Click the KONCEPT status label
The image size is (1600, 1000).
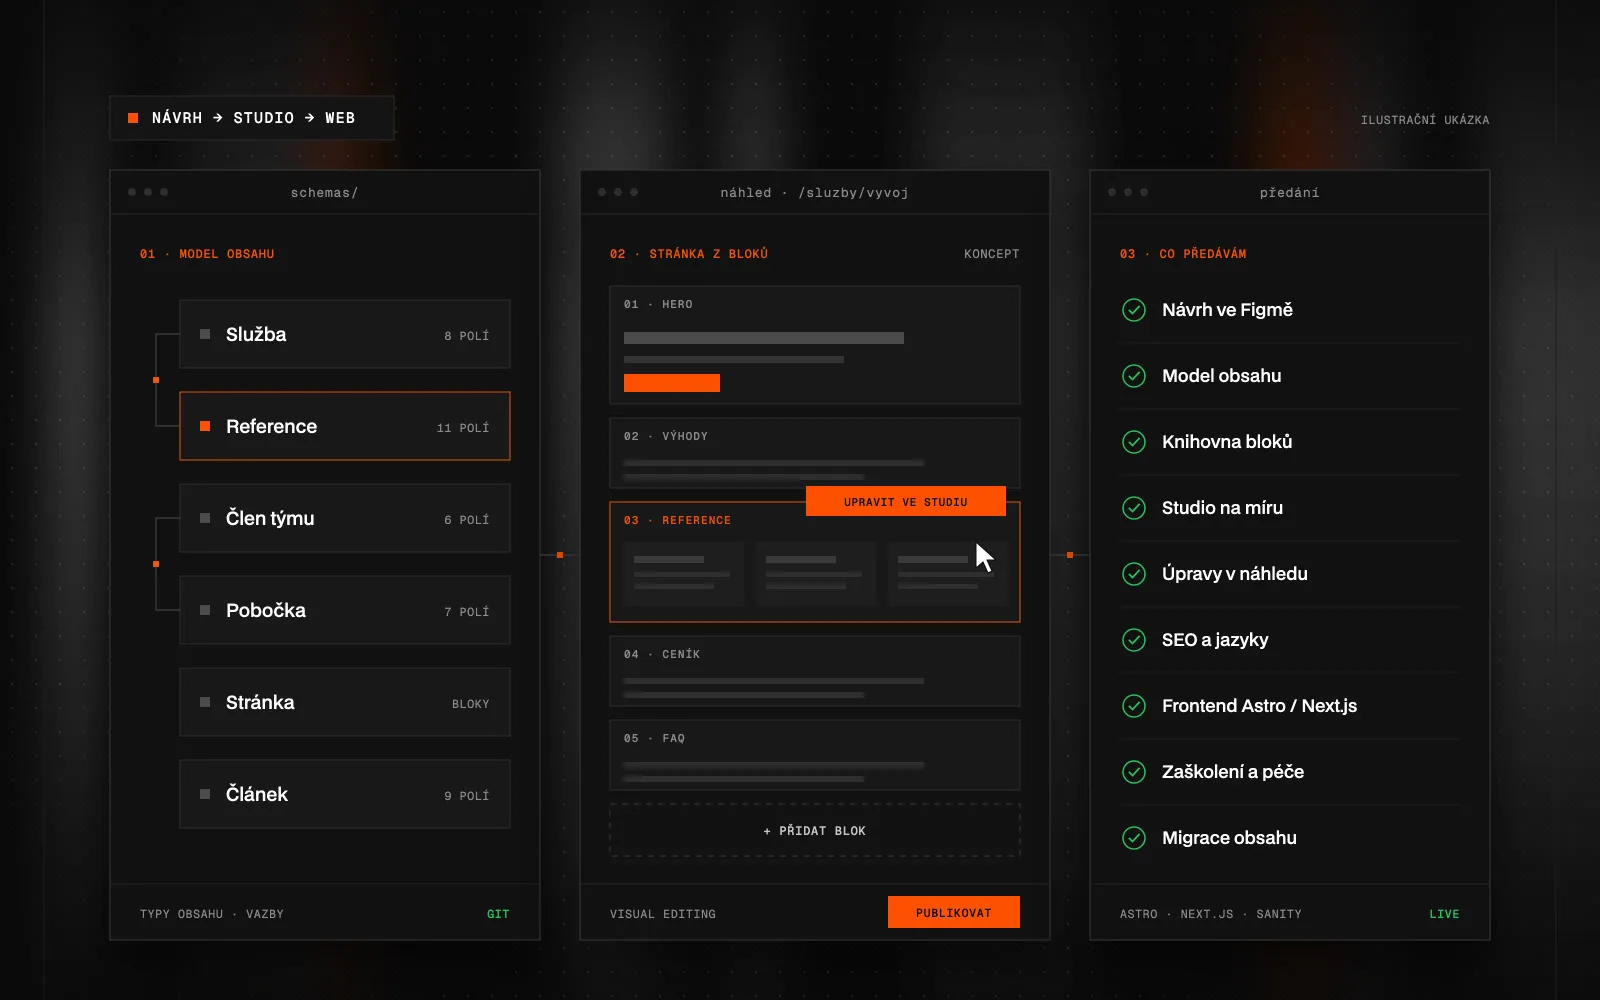992,254
